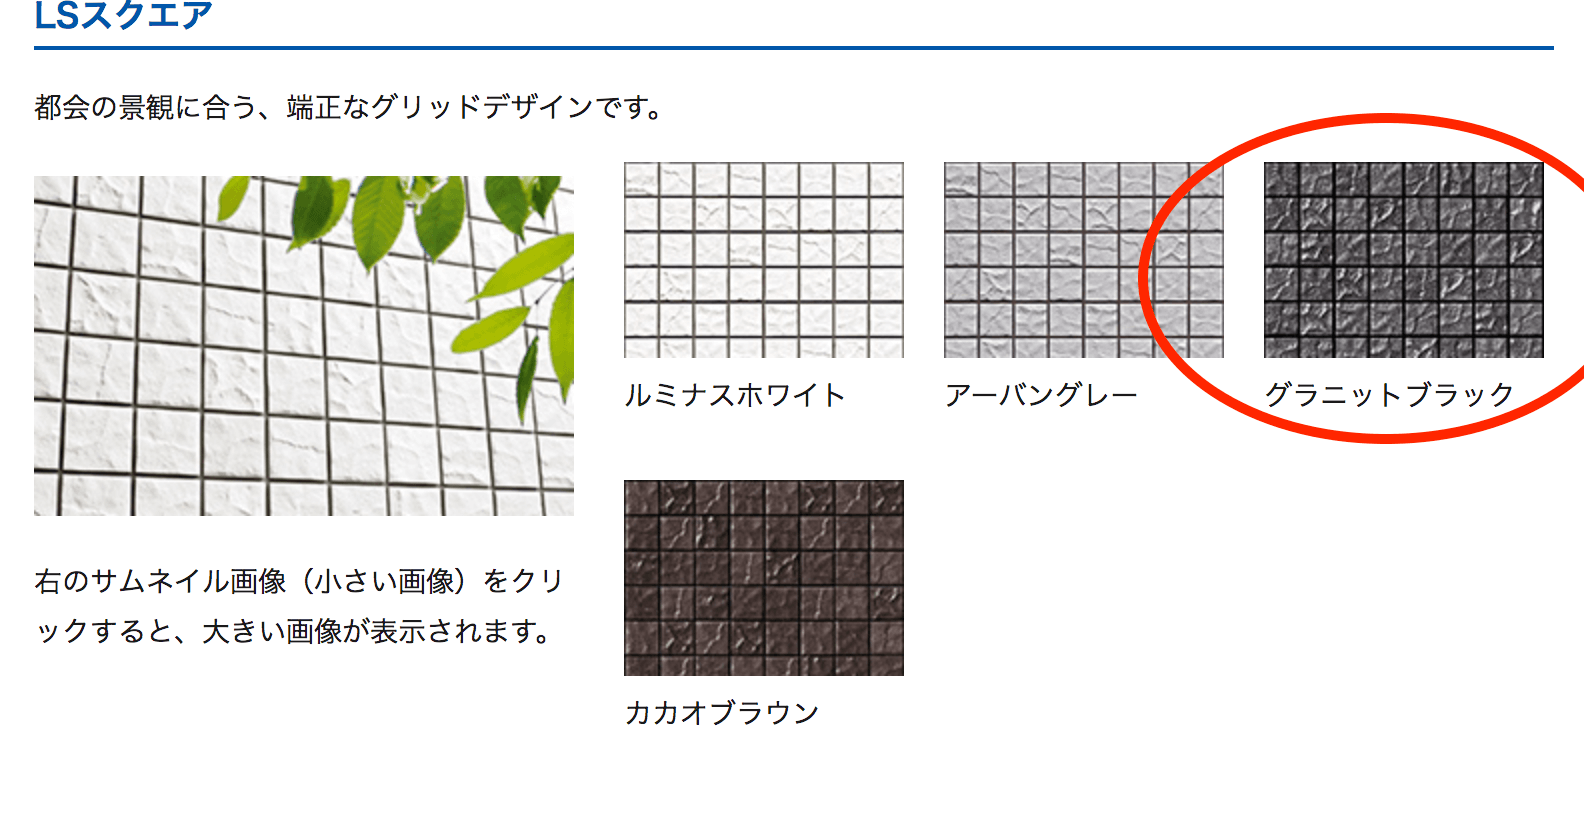Click the large white tile wall photo
This screenshot has width=1584, height=824.
(304, 346)
